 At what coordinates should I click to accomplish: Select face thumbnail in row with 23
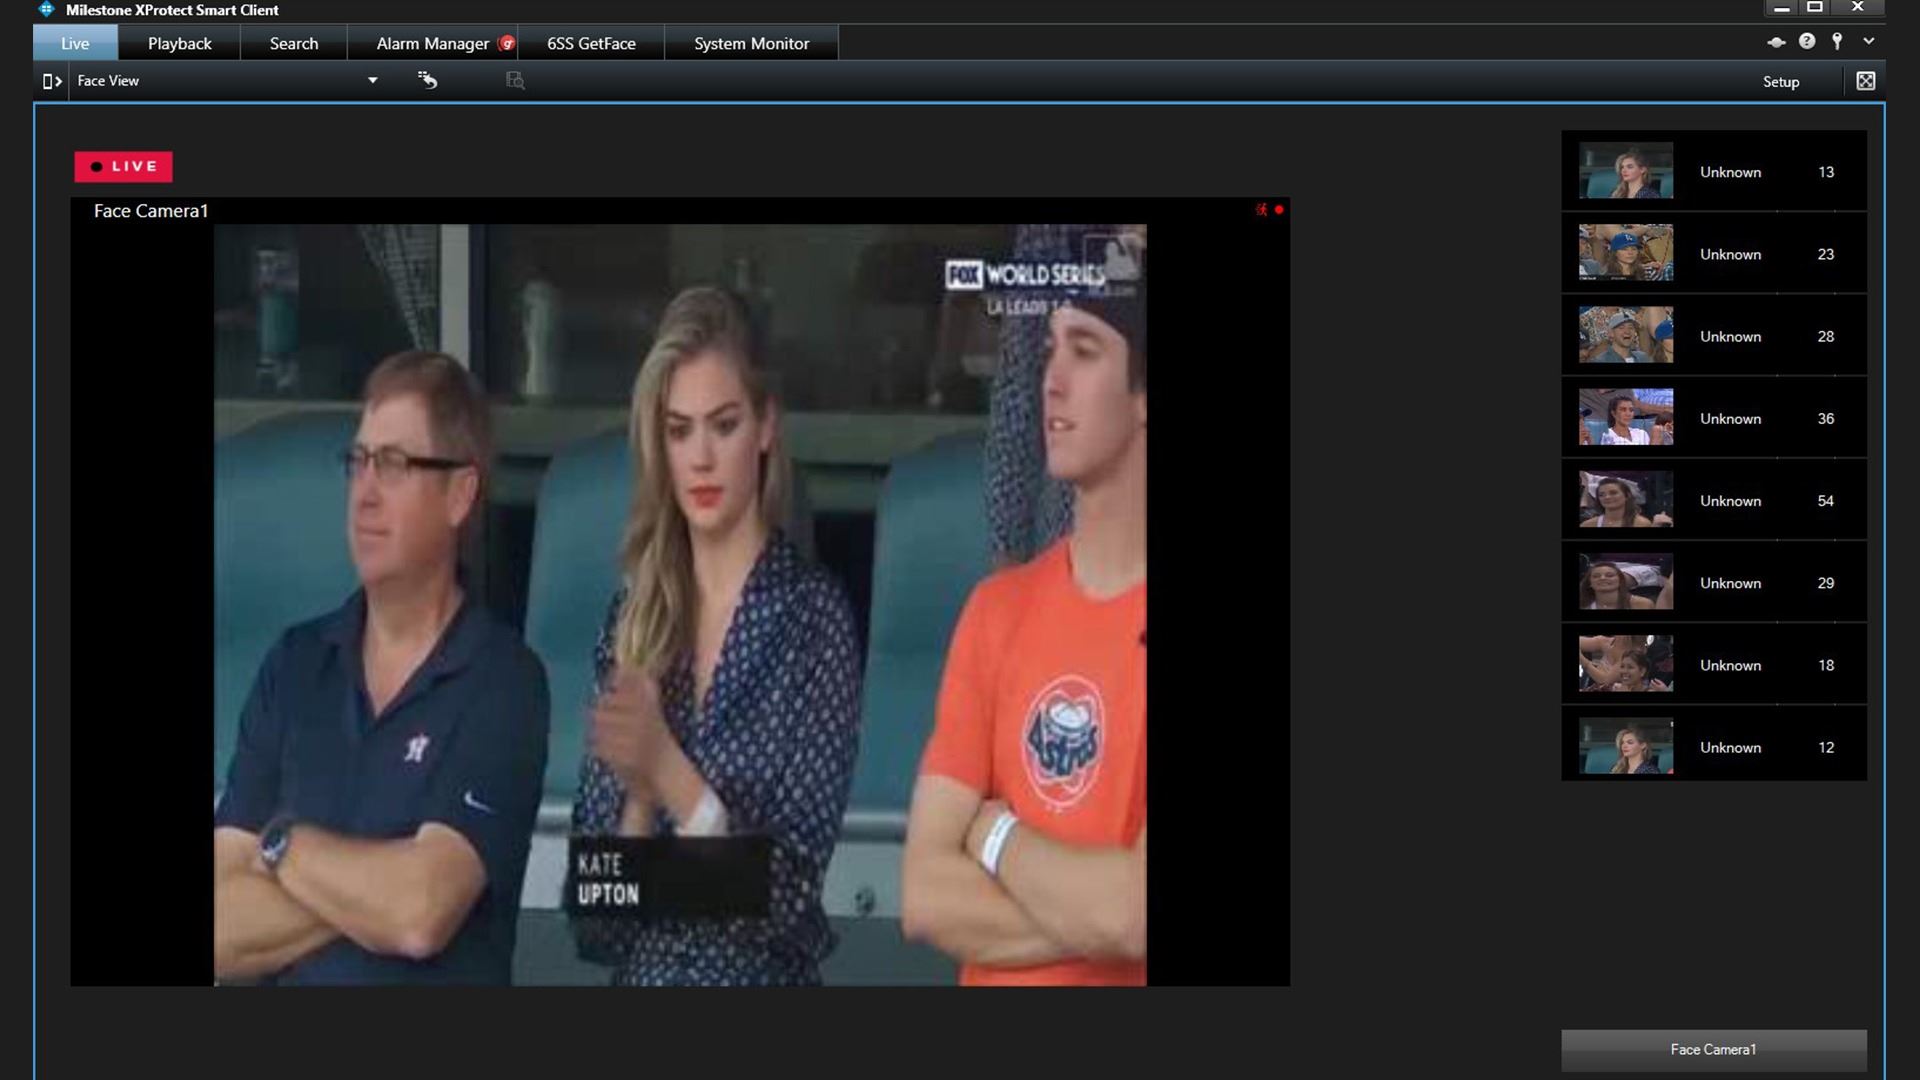click(1625, 252)
